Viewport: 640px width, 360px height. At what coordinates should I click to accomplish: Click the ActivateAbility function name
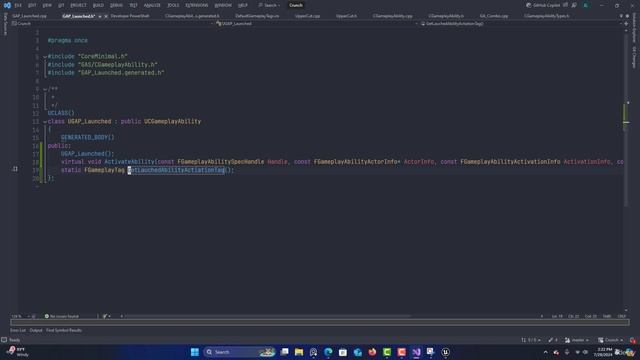129,162
